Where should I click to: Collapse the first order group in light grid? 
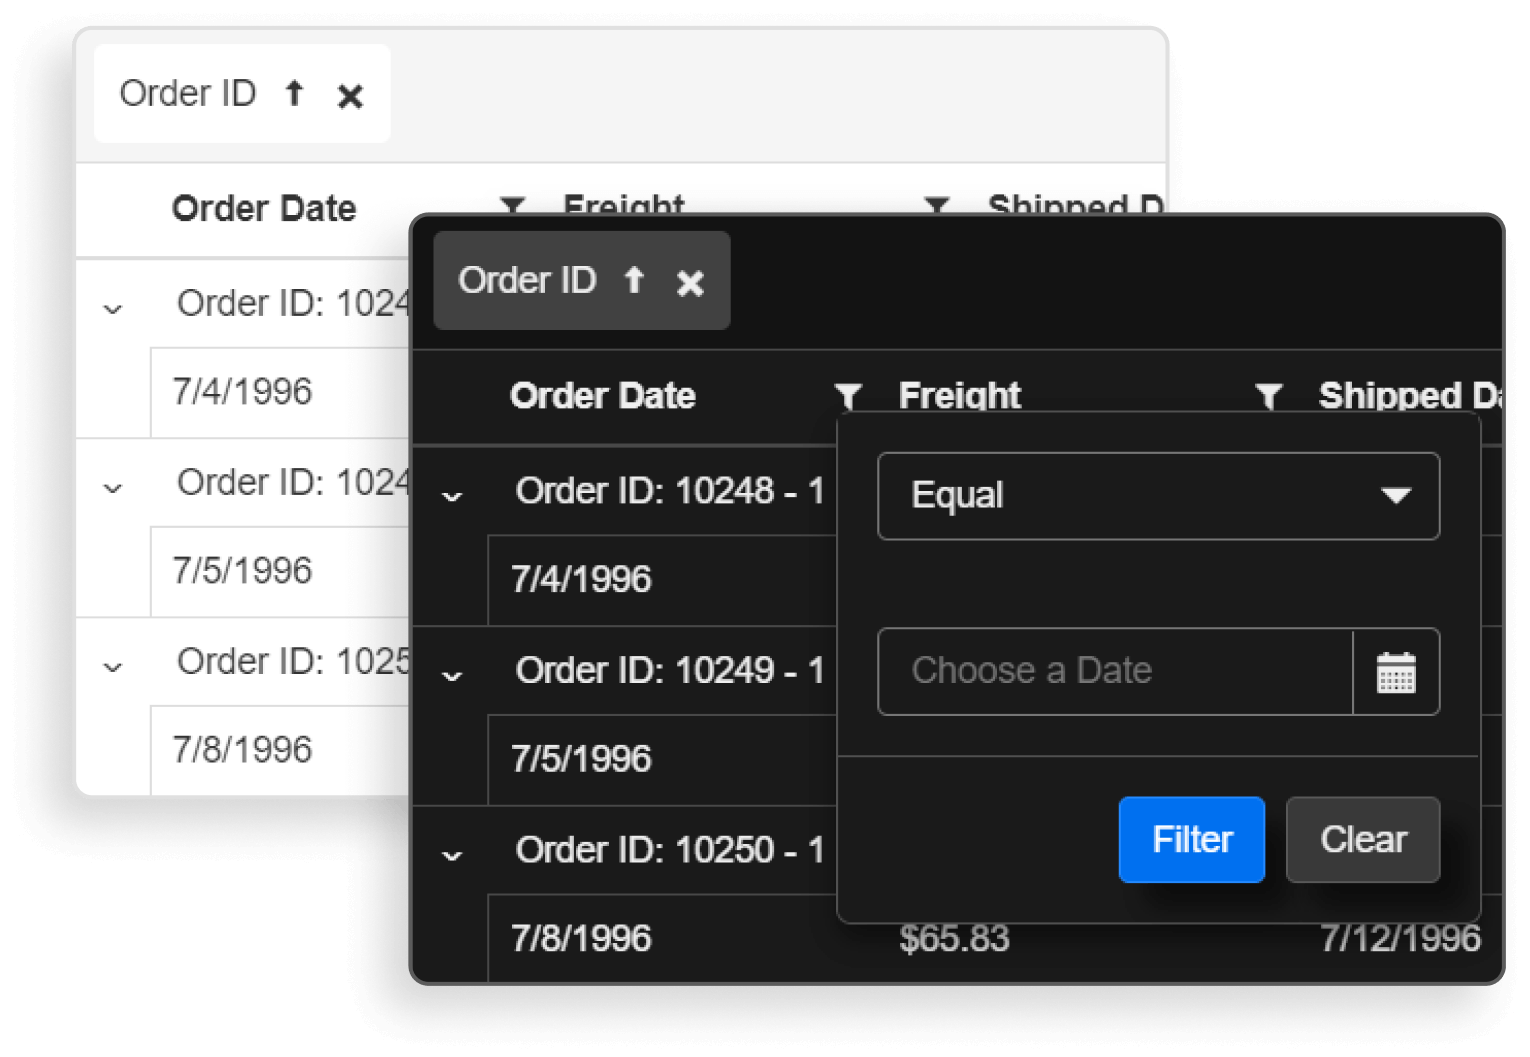[x=113, y=308]
